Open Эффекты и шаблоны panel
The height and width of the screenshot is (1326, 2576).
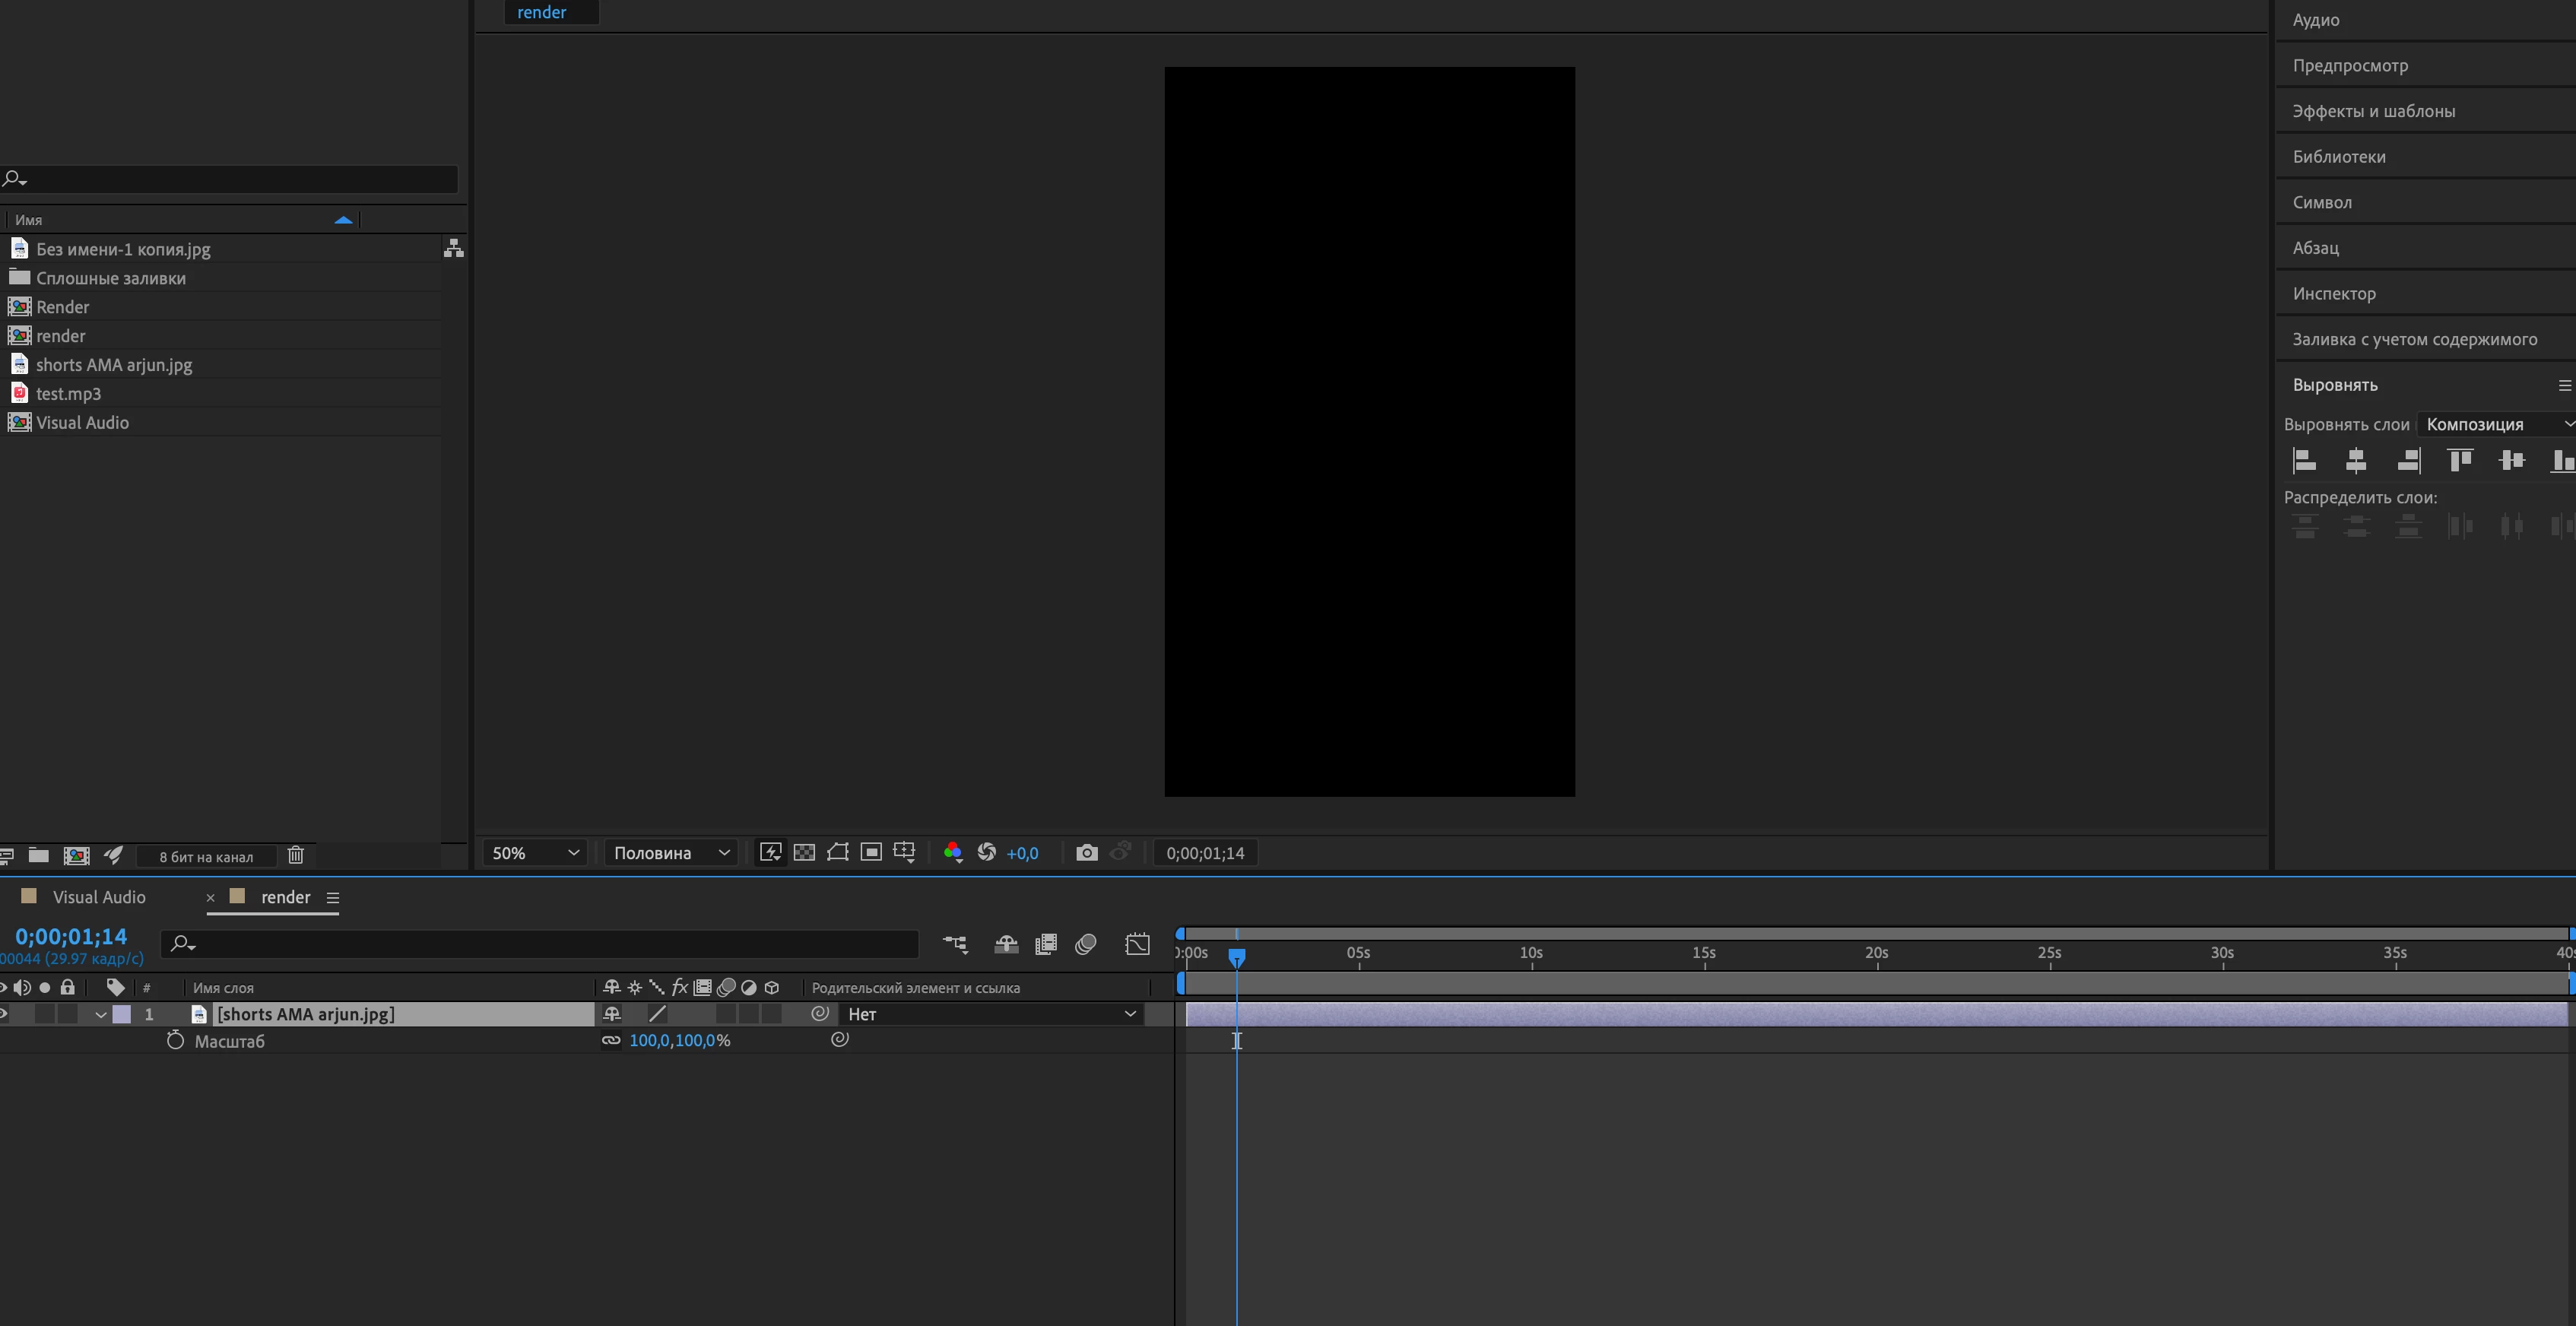click(x=2373, y=111)
